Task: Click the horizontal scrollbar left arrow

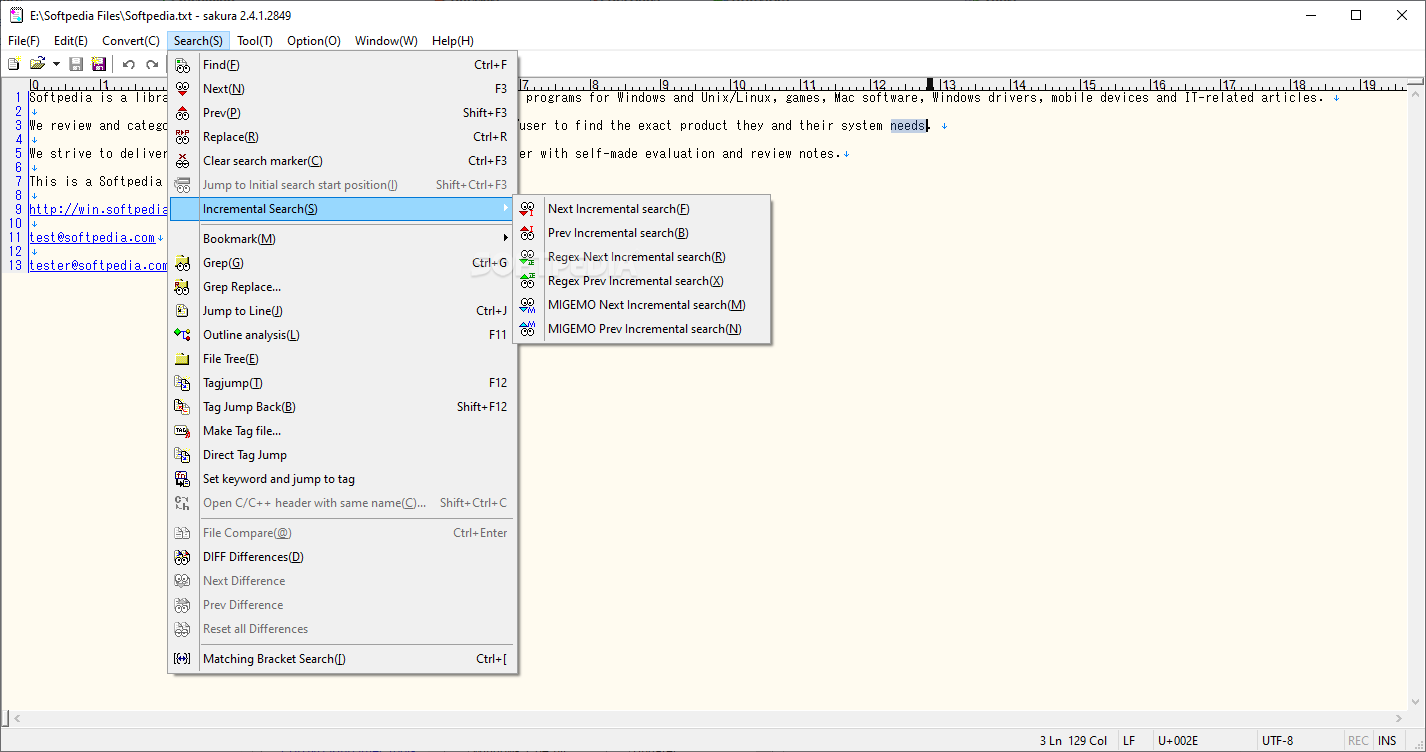Action: click(x=16, y=718)
